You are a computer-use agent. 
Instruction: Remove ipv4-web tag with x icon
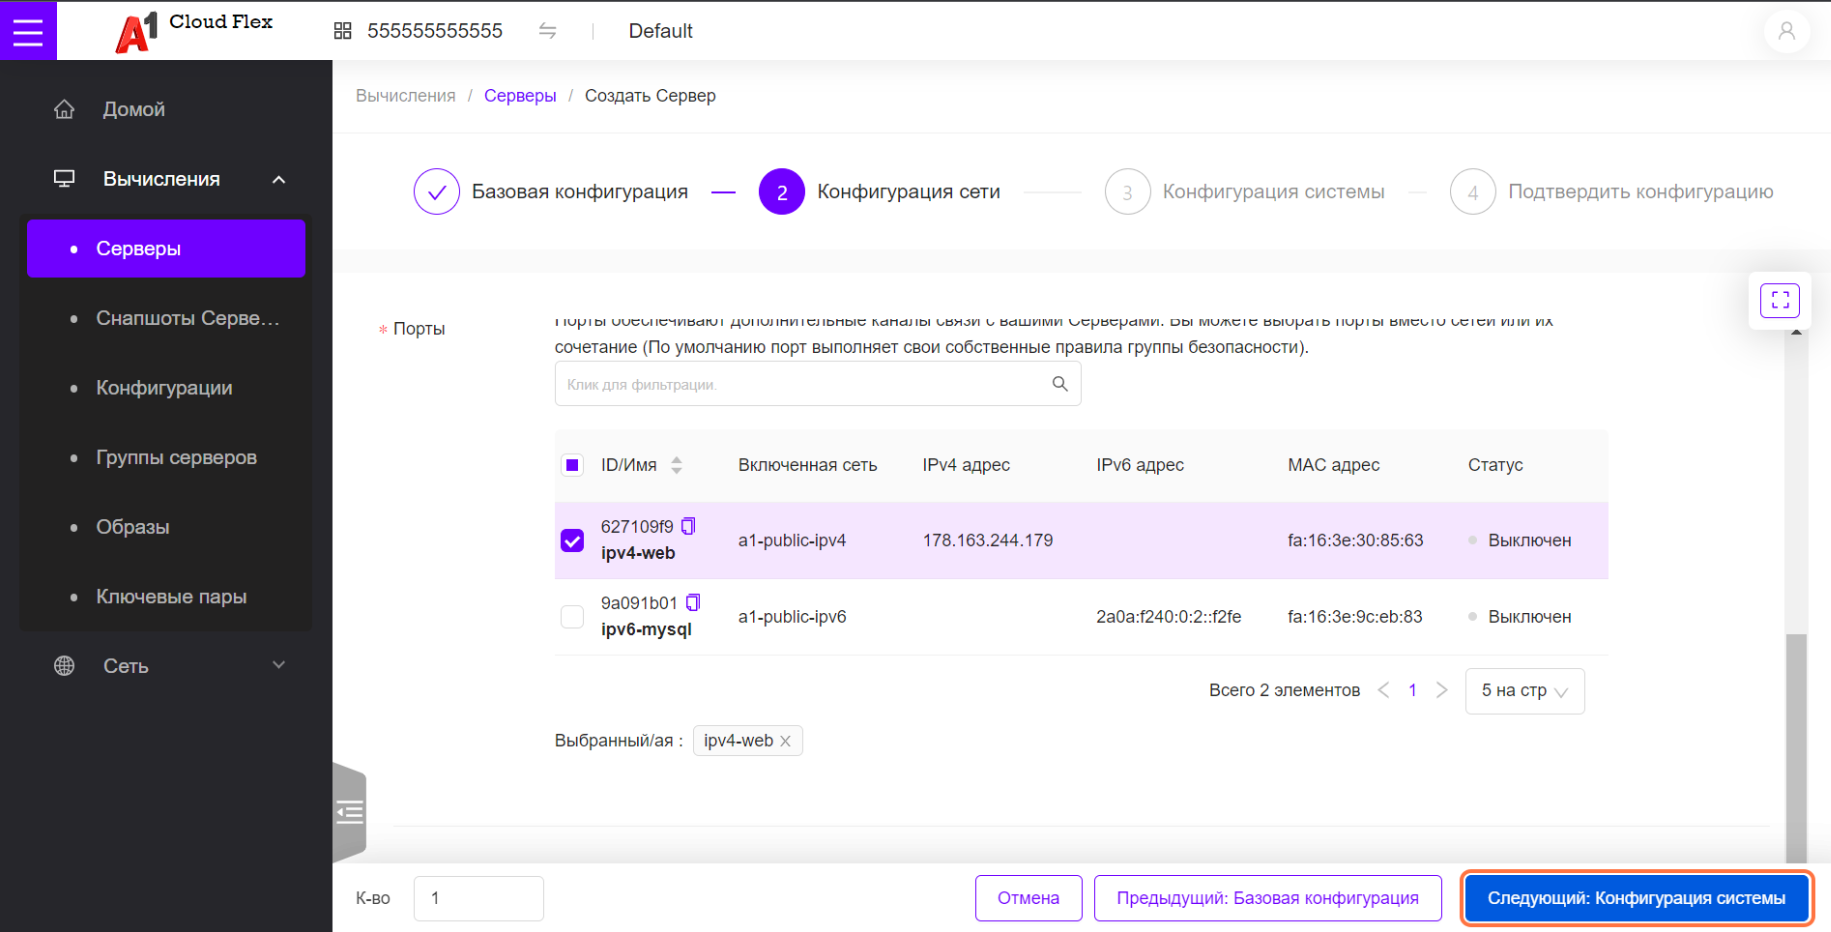point(786,741)
